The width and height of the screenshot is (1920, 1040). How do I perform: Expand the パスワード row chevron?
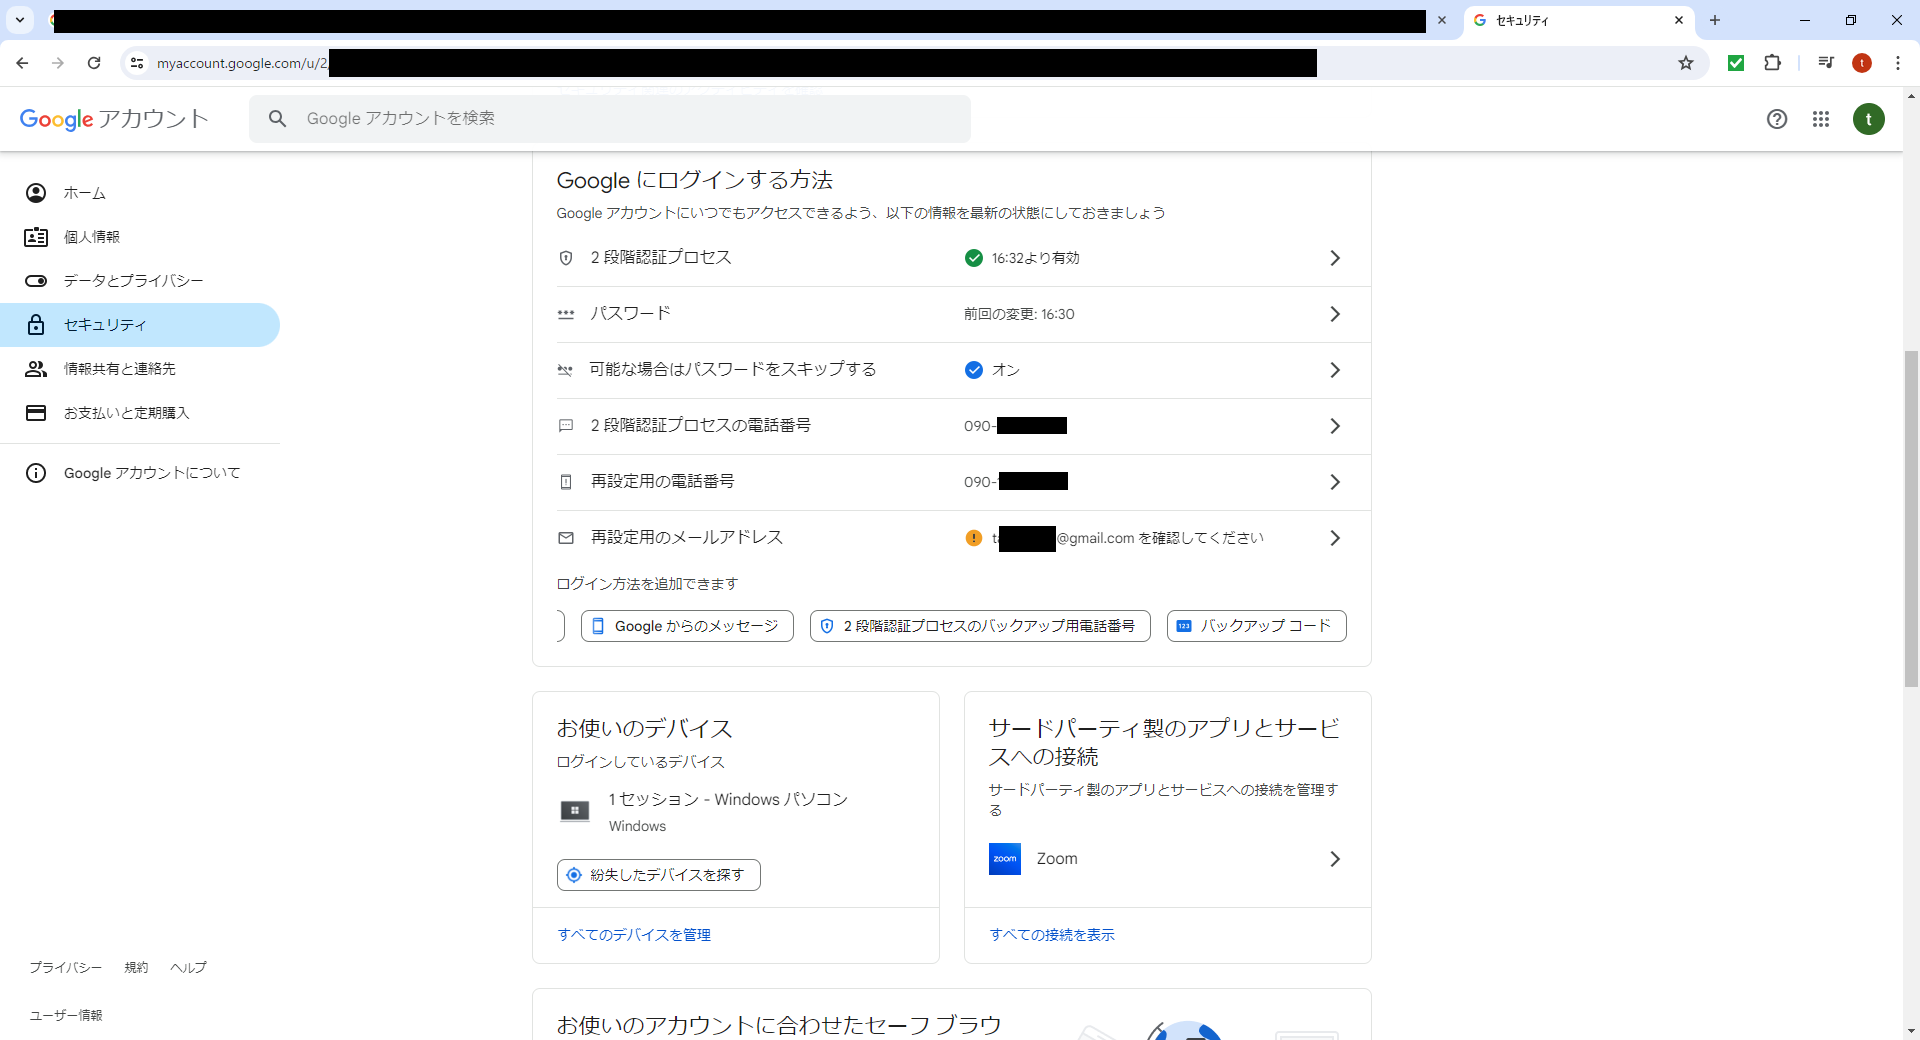(x=1334, y=314)
